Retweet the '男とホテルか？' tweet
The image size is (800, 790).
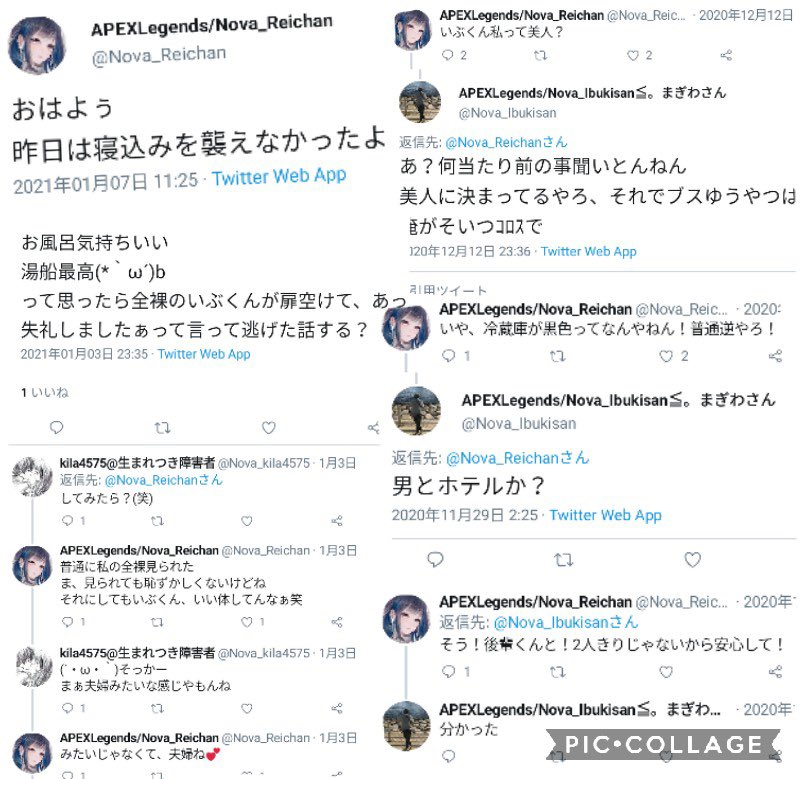click(563, 560)
